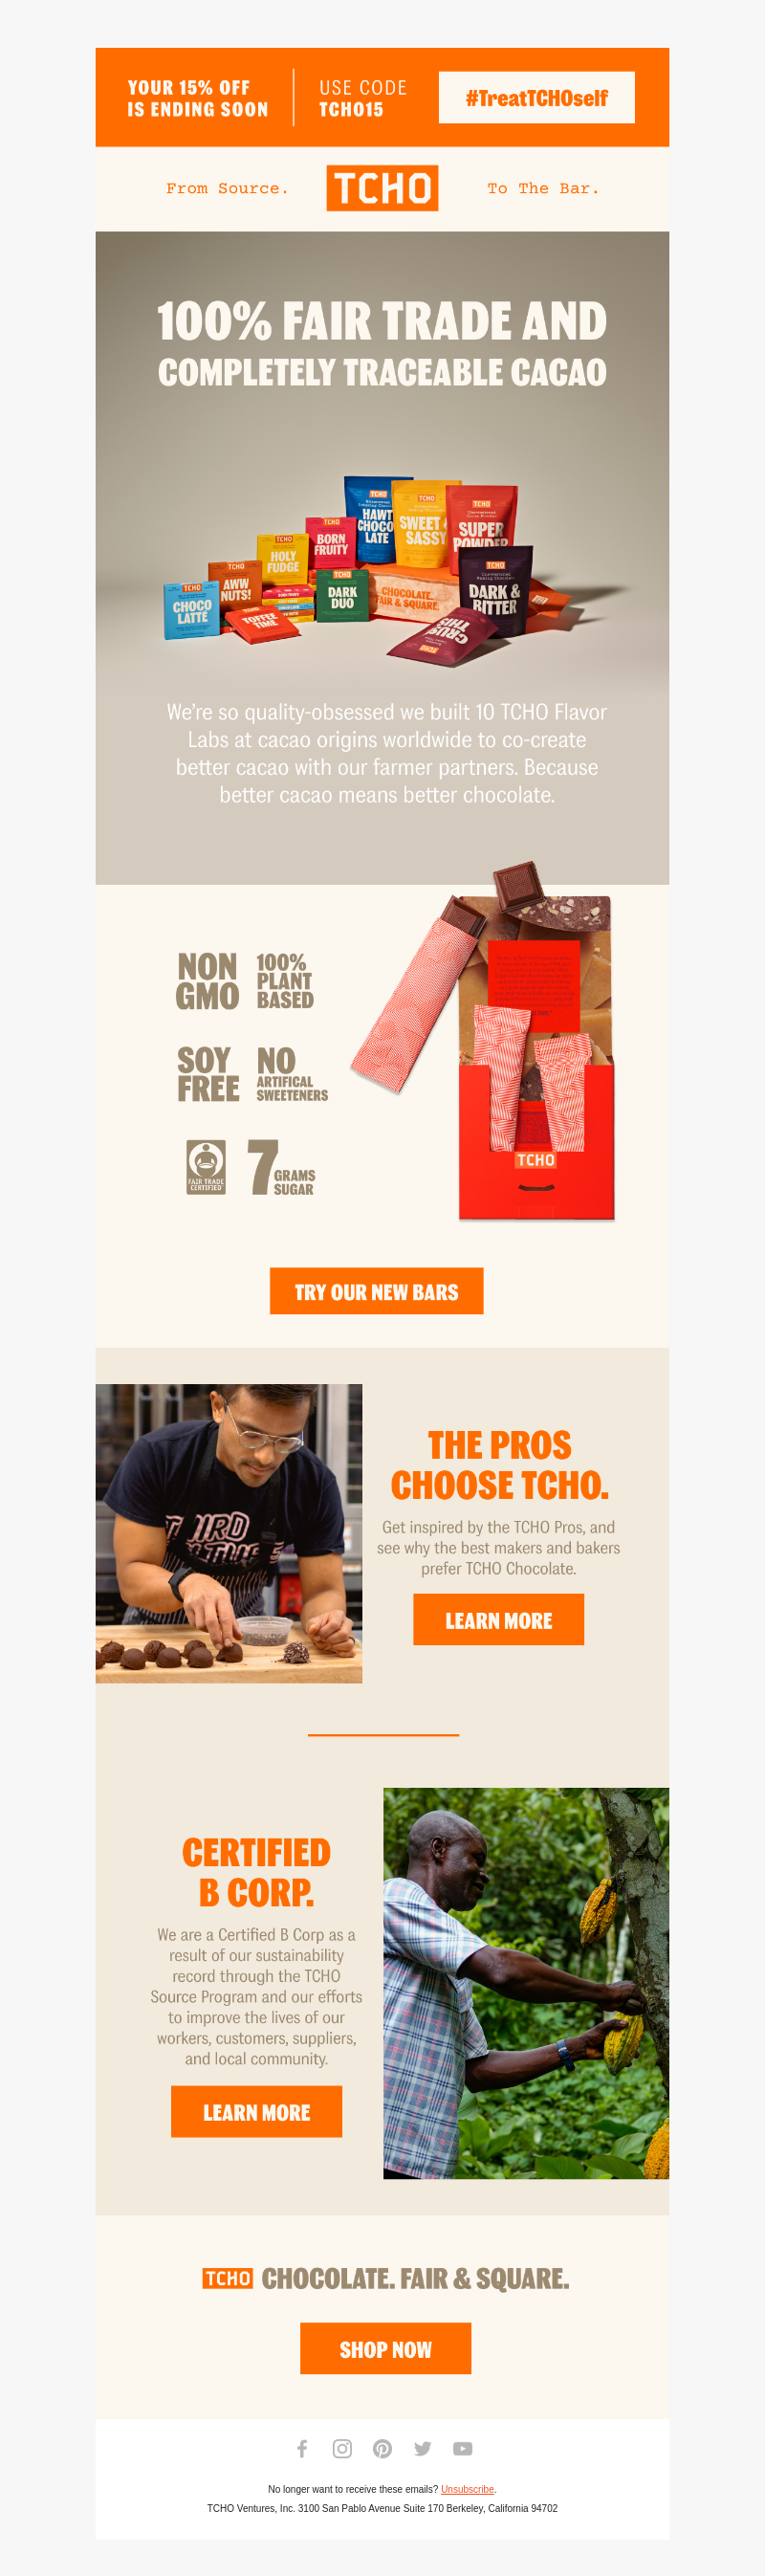The image size is (765, 2576).
Task: Click Try Our New Bars button
Action: coord(377,1291)
